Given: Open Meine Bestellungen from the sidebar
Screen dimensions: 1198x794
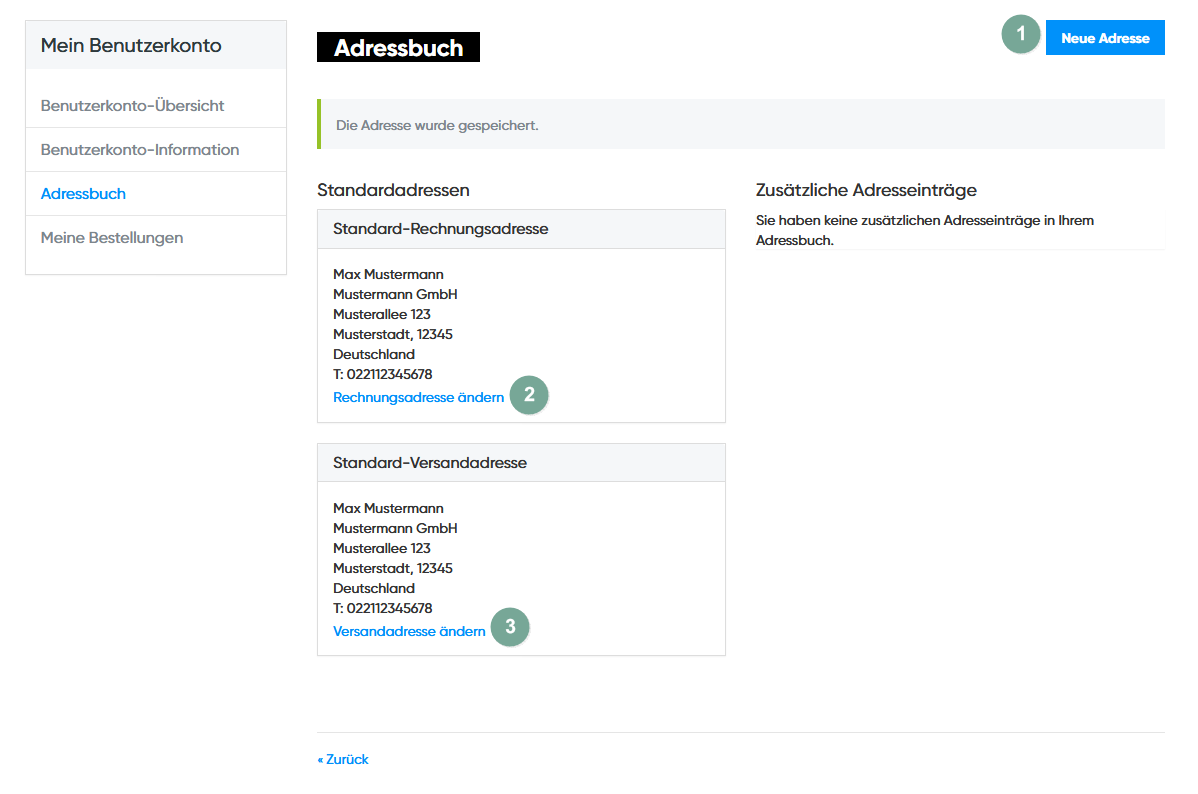Looking at the screenshot, I should click(112, 238).
